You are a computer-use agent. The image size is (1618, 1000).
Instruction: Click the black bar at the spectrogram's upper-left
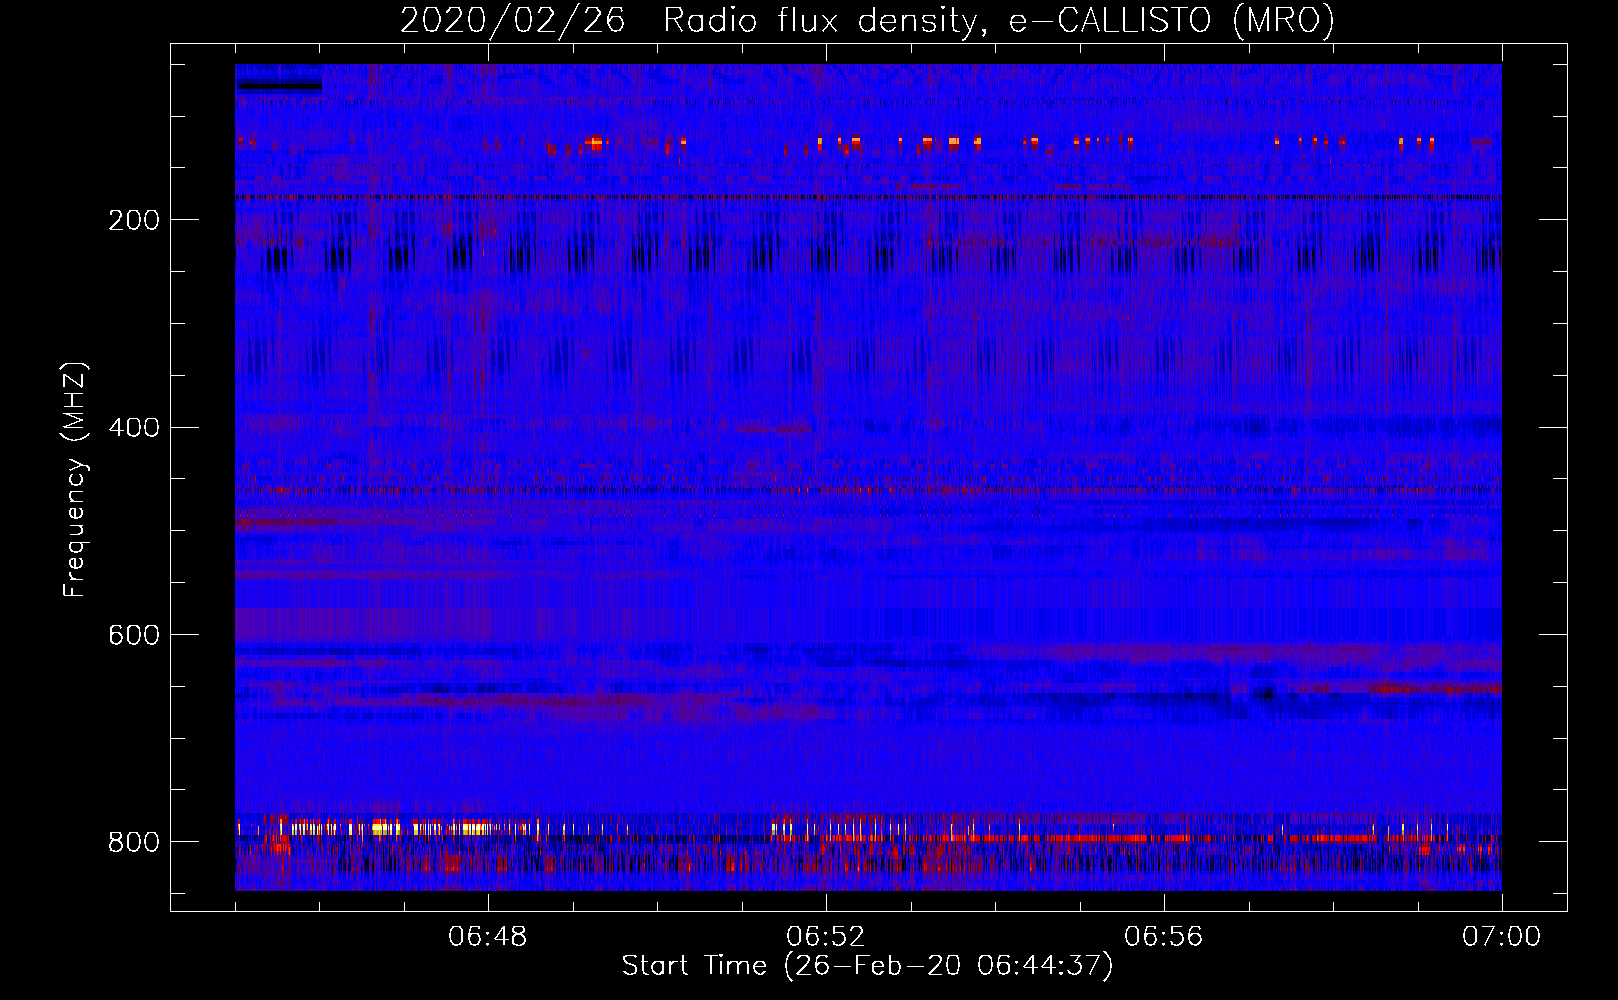click(279, 86)
